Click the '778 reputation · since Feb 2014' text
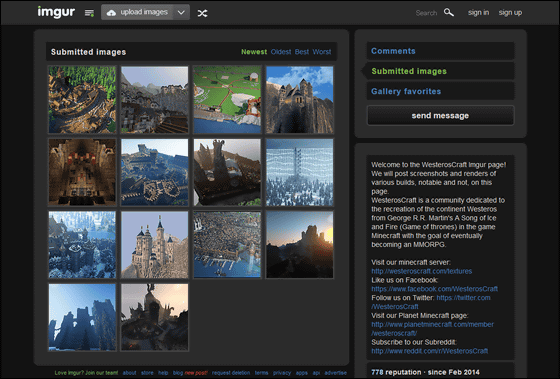This screenshot has width=560, height=379. click(x=425, y=372)
